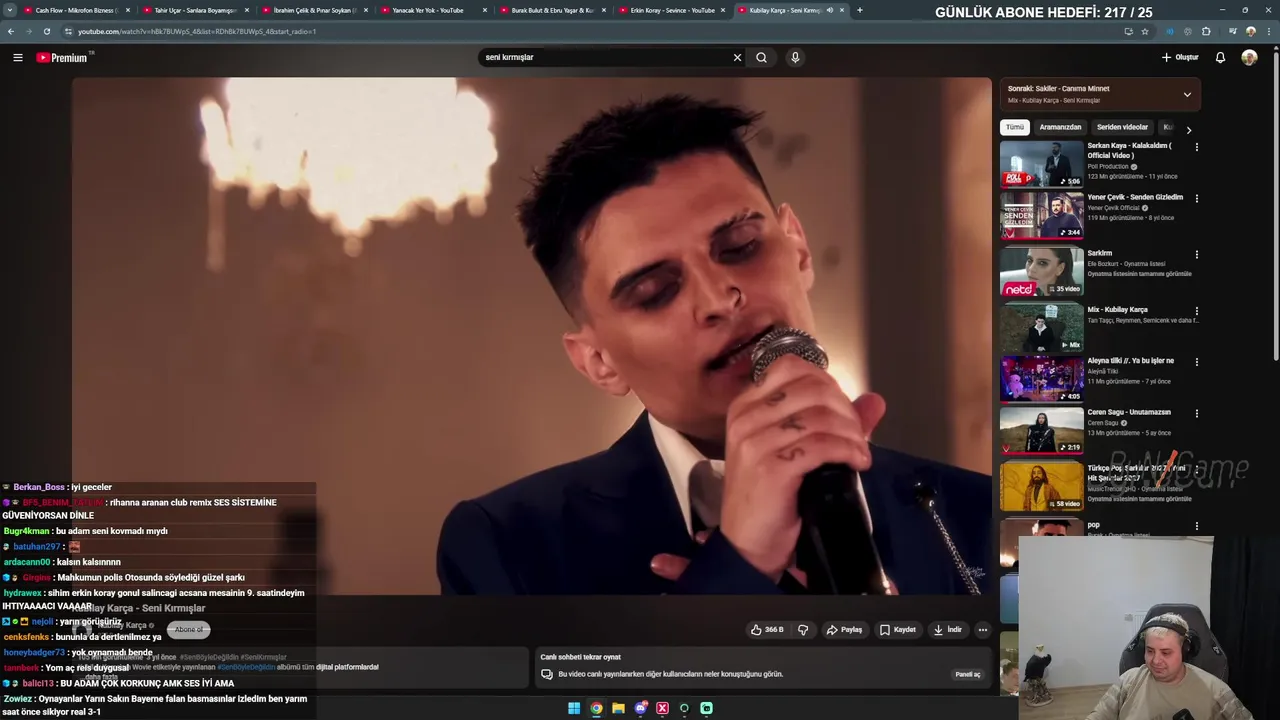Subscribe using the Abone ol button
Viewport: 1280px width, 720px height.
tap(189, 630)
